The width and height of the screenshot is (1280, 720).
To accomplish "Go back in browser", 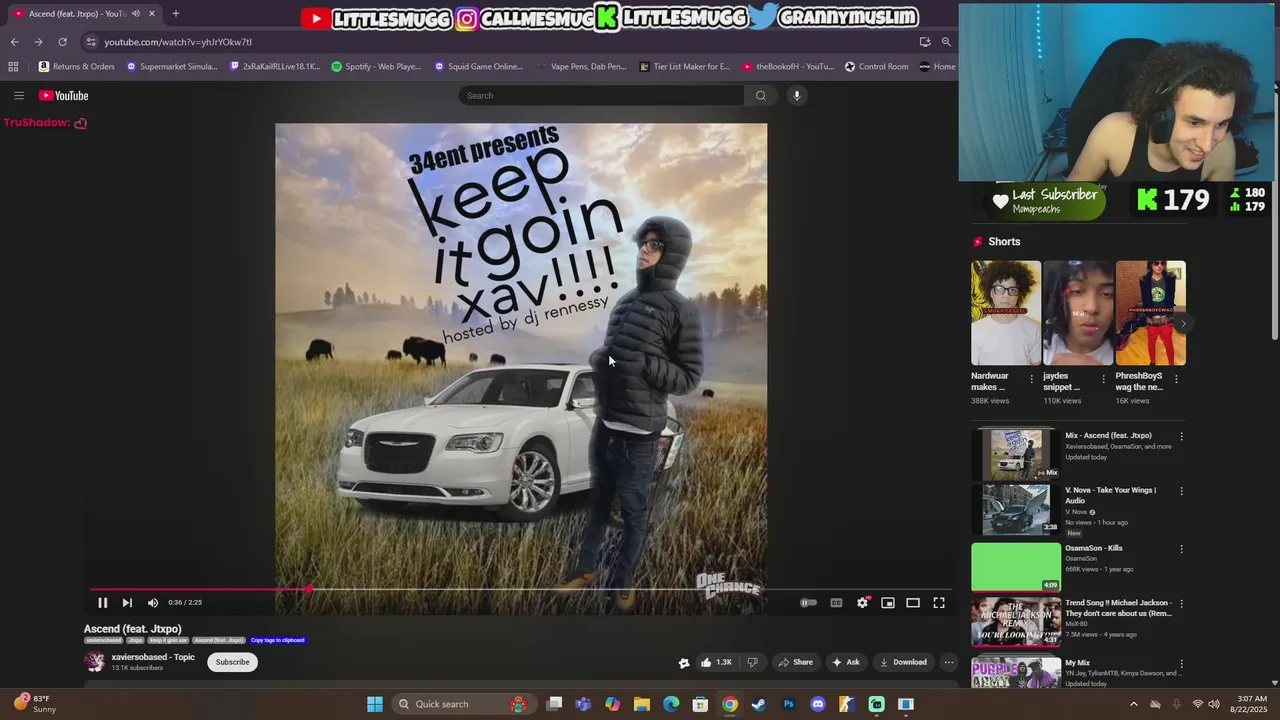I will (x=14, y=42).
